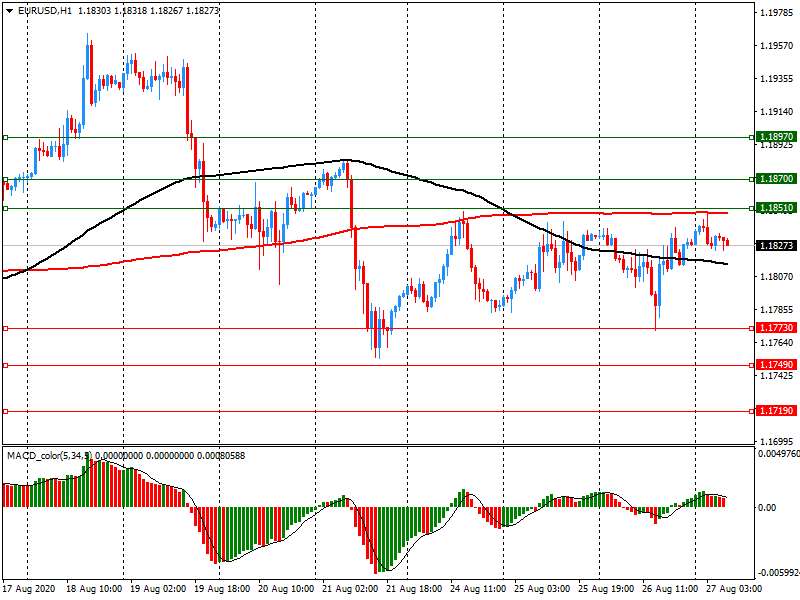The height and width of the screenshot is (600, 800).
Task: Click the EURUSD,H1 chart title text
Action: [x=45, y=10]
